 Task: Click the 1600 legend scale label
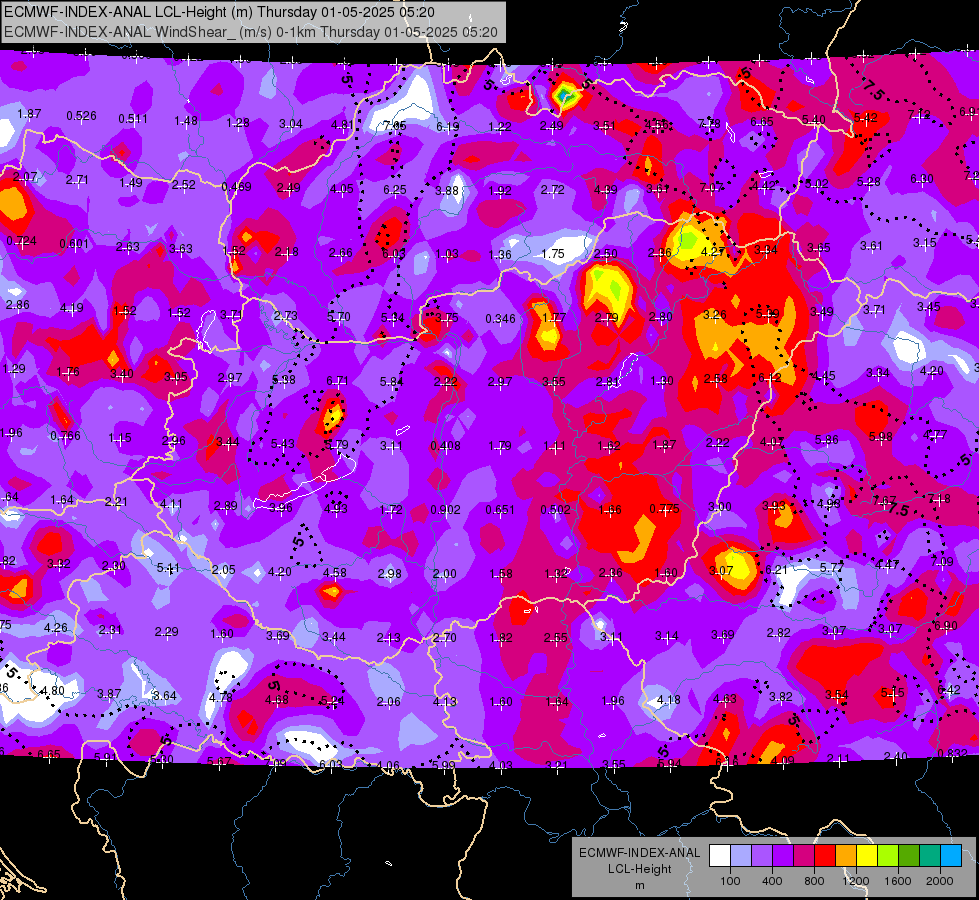898,881
